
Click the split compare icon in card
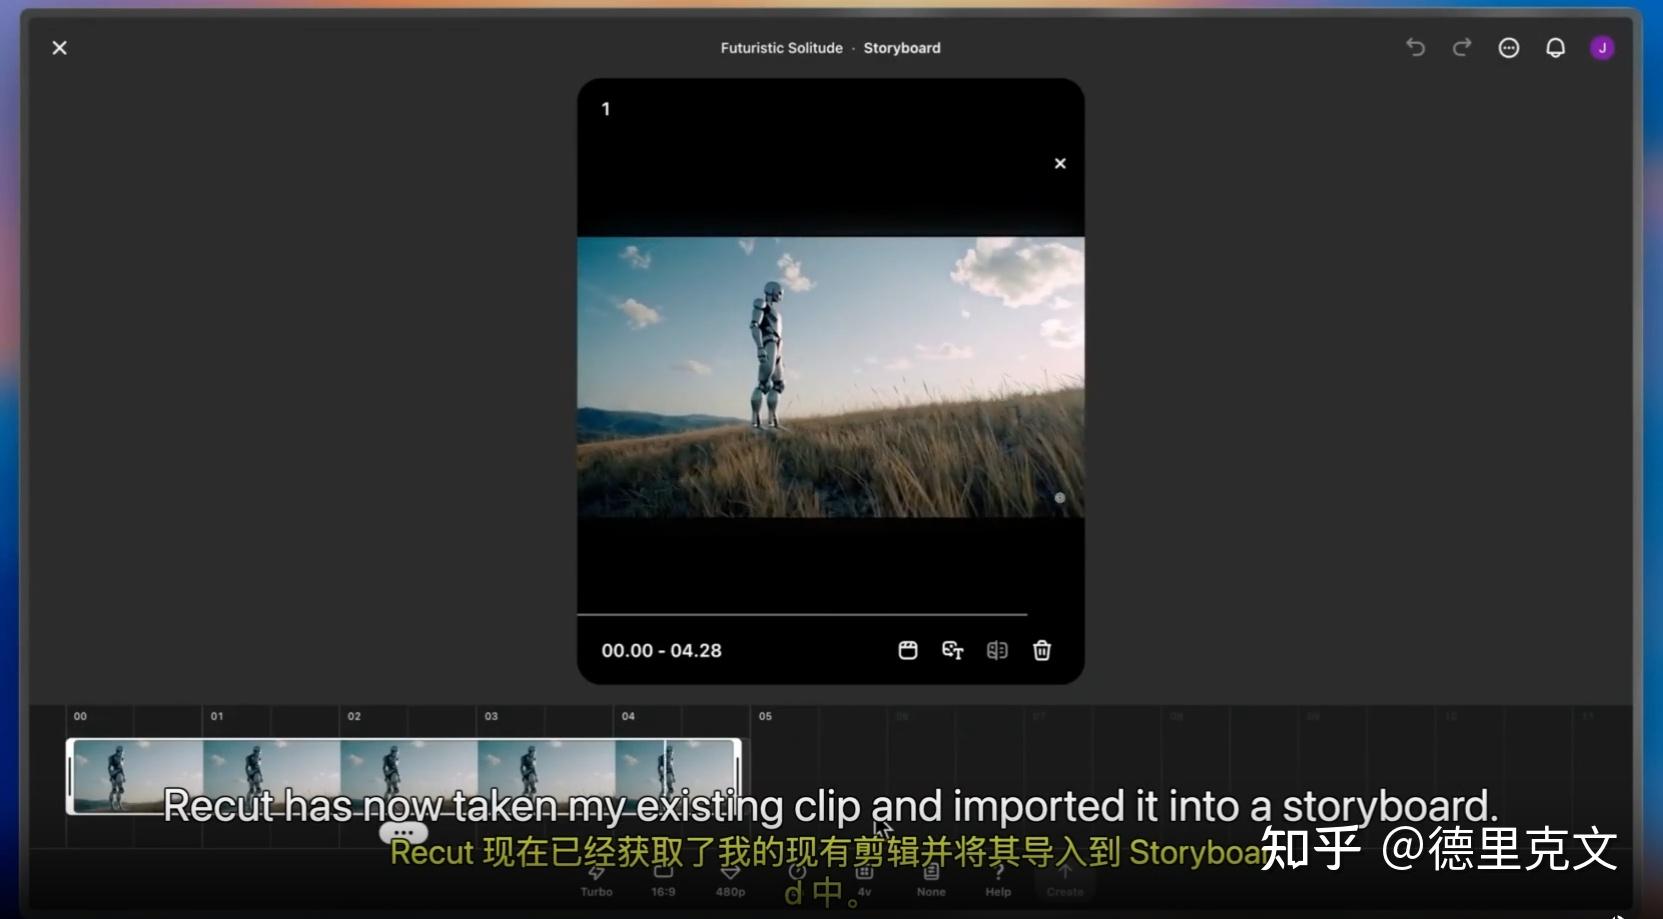(x=997, y=650)
